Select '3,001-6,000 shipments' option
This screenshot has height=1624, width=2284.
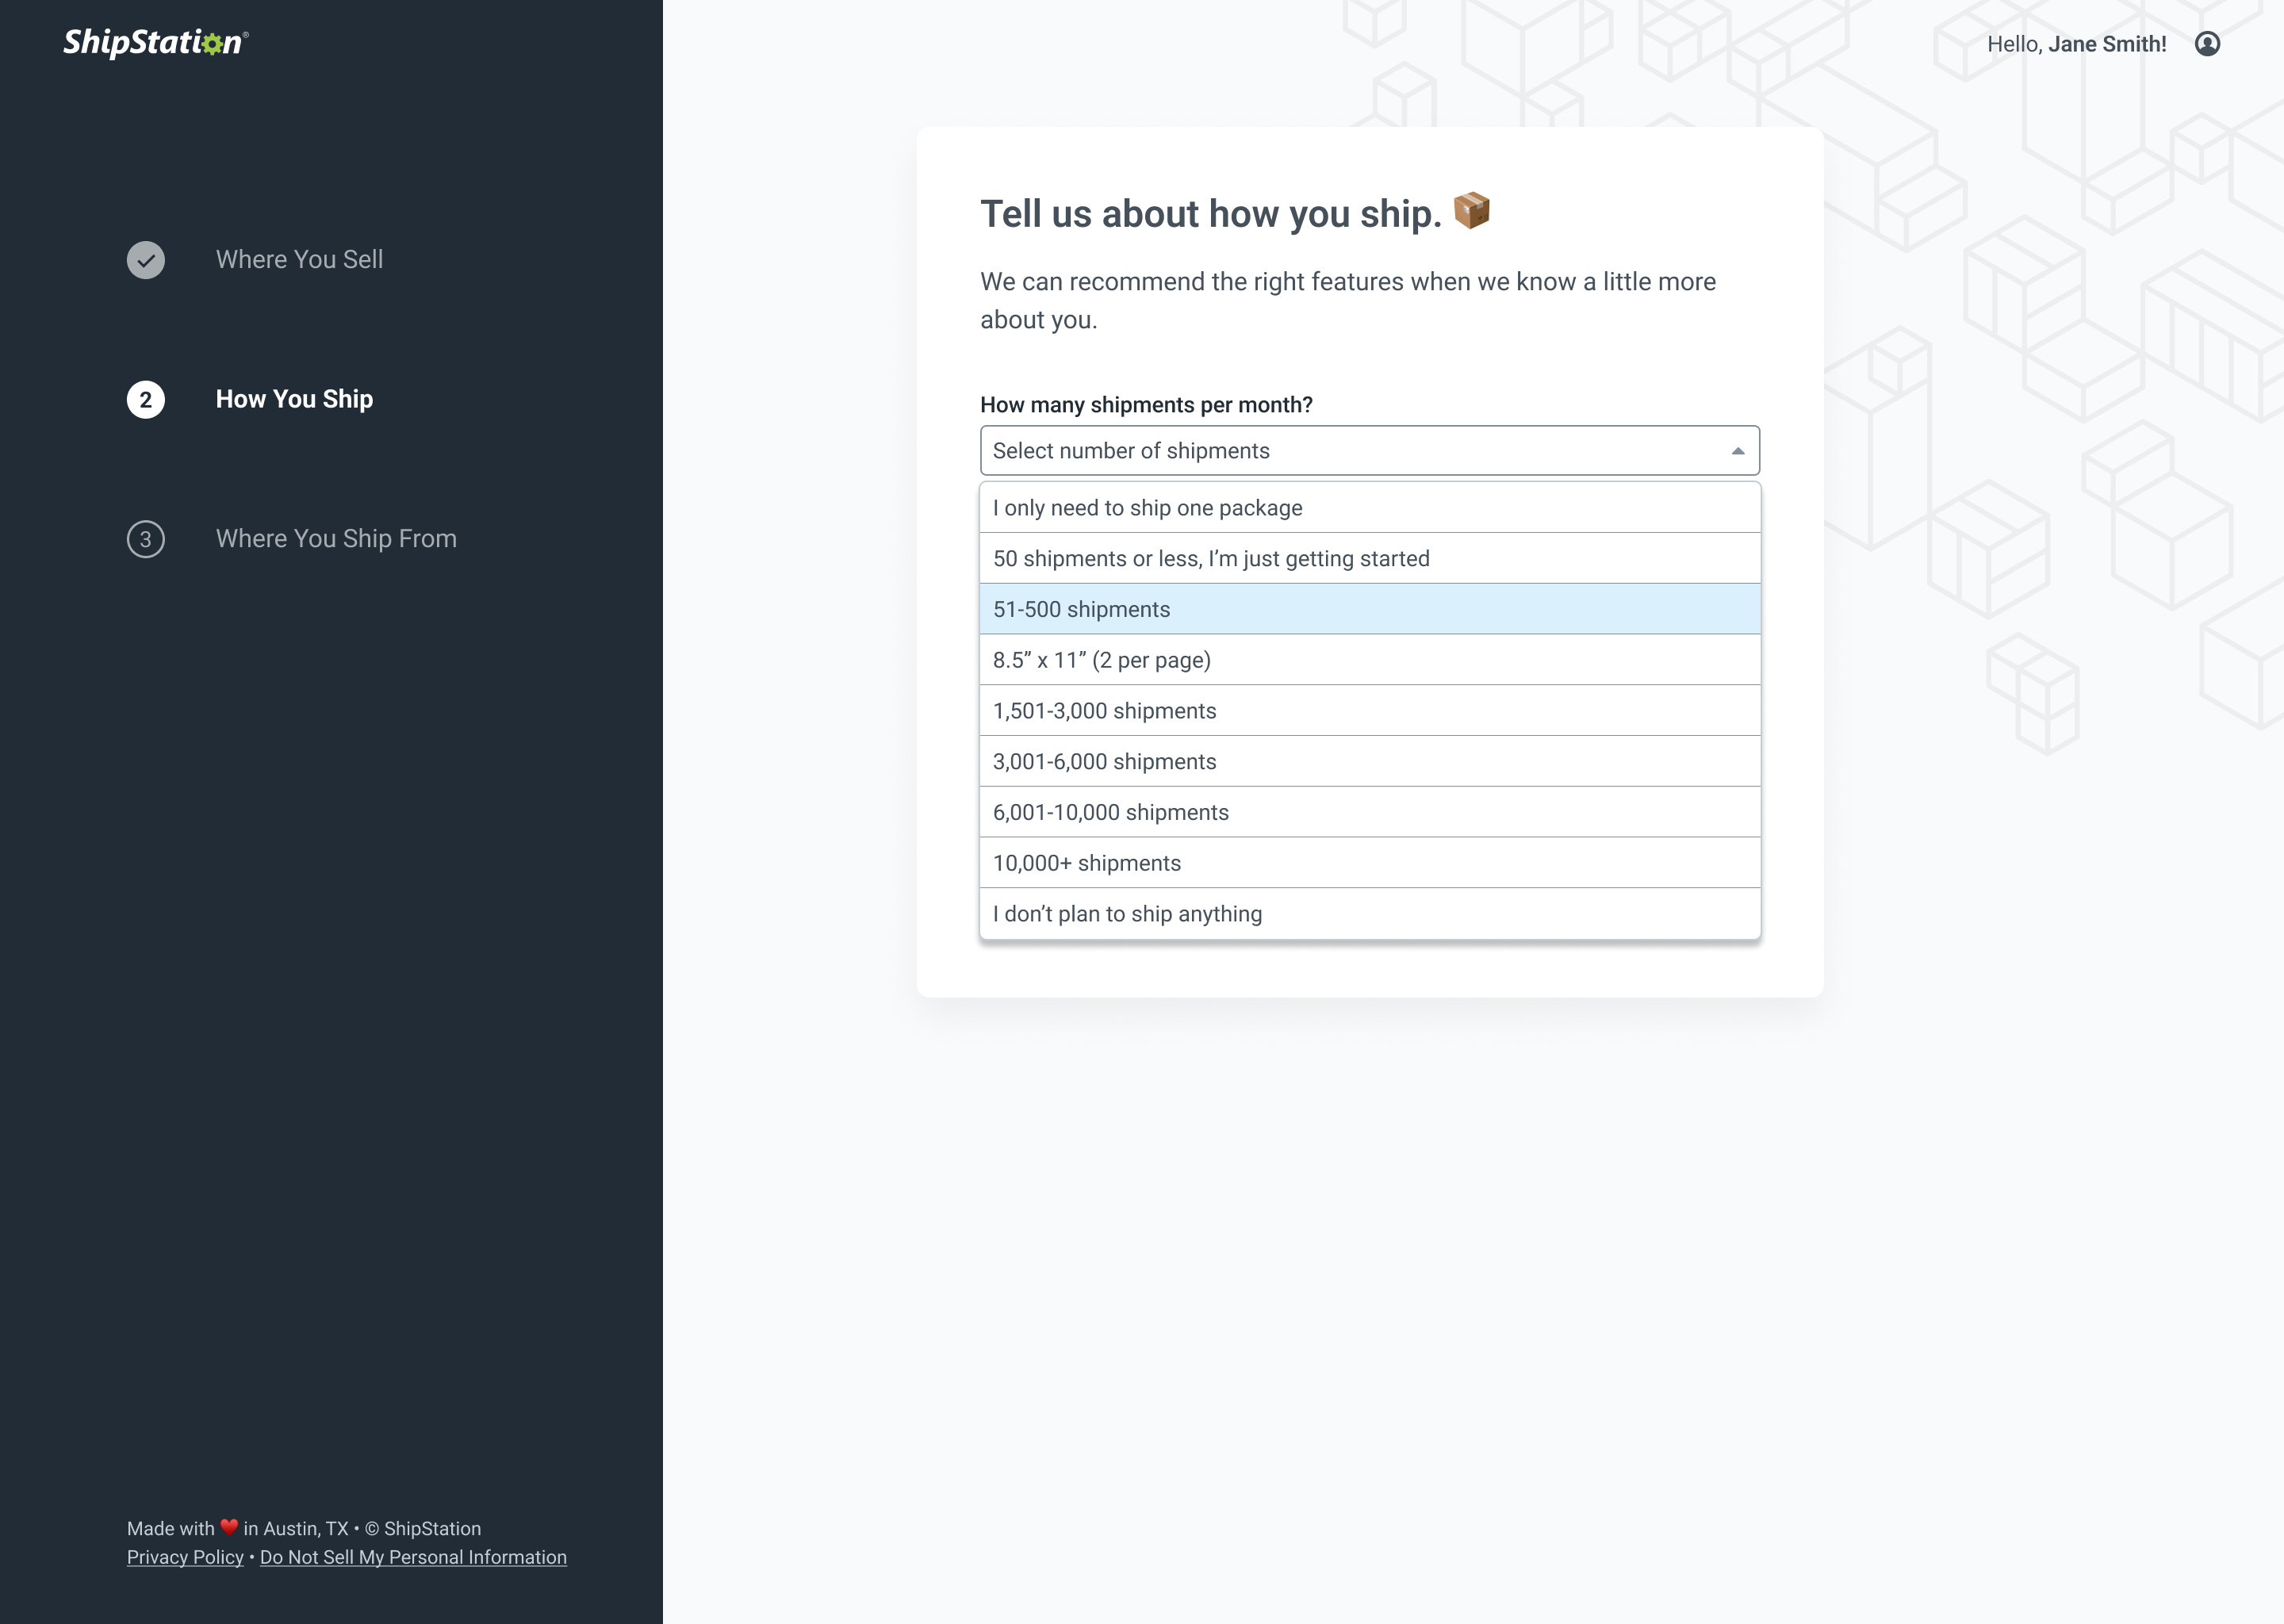click(1369, 761)
